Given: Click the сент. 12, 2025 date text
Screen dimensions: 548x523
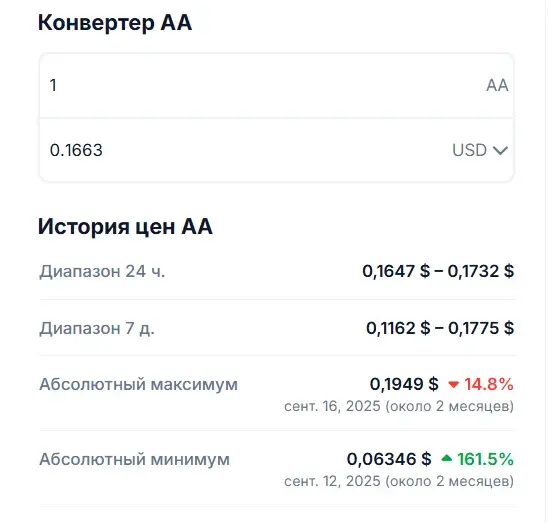Looking at the screenshot, I should click(332, 481).
